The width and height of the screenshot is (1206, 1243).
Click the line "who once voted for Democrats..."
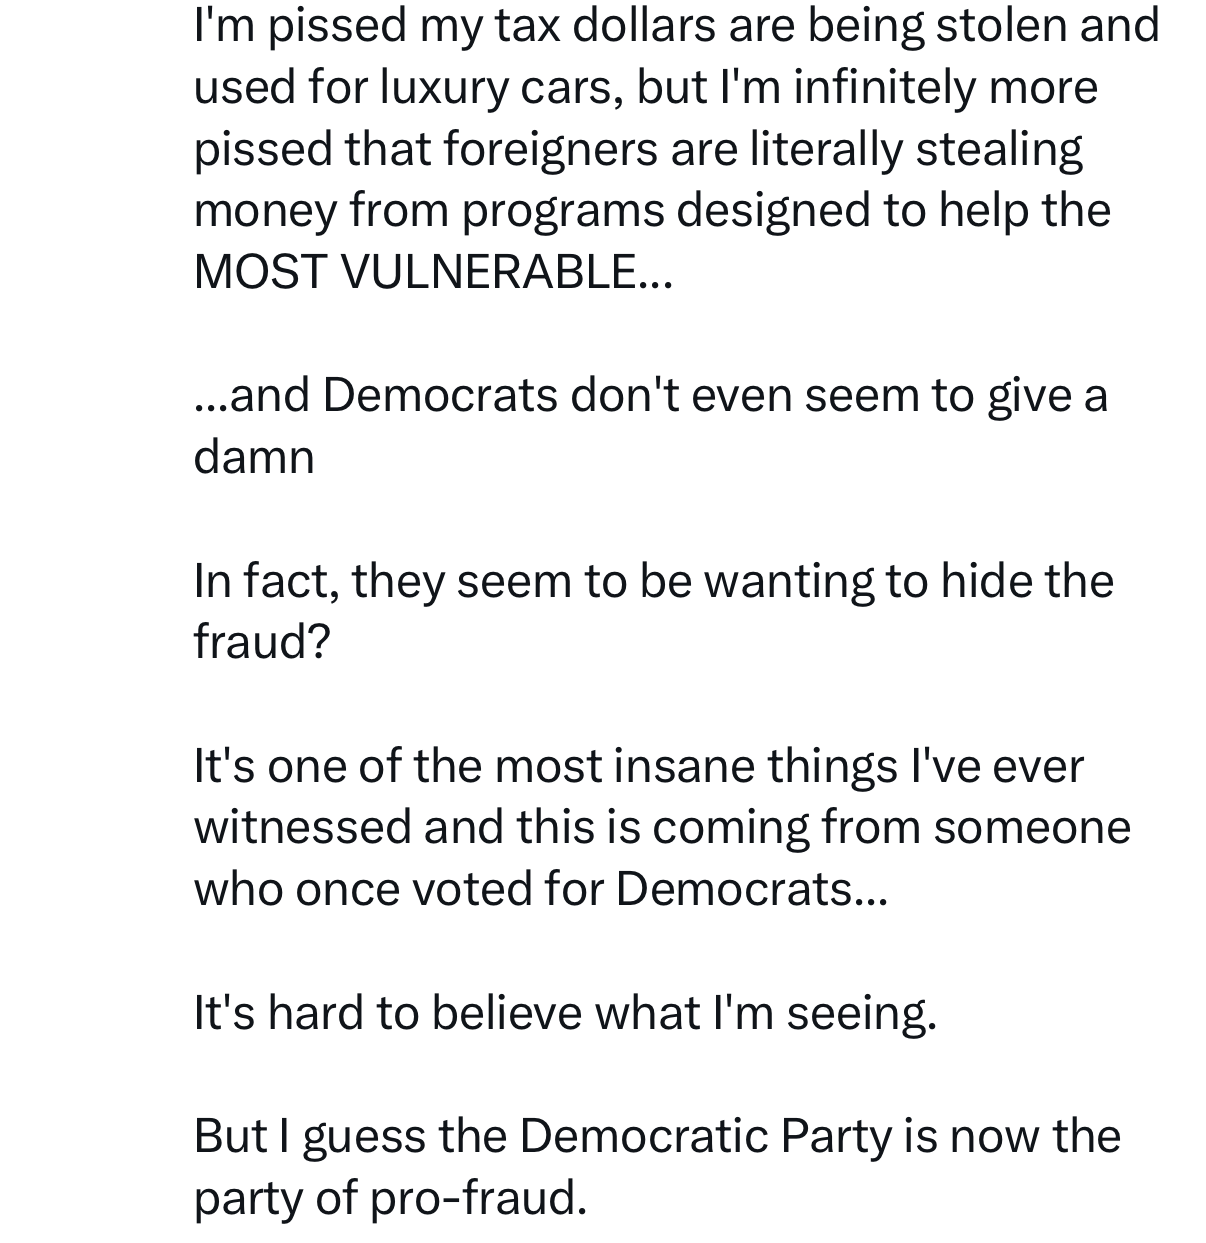point(540,889)
